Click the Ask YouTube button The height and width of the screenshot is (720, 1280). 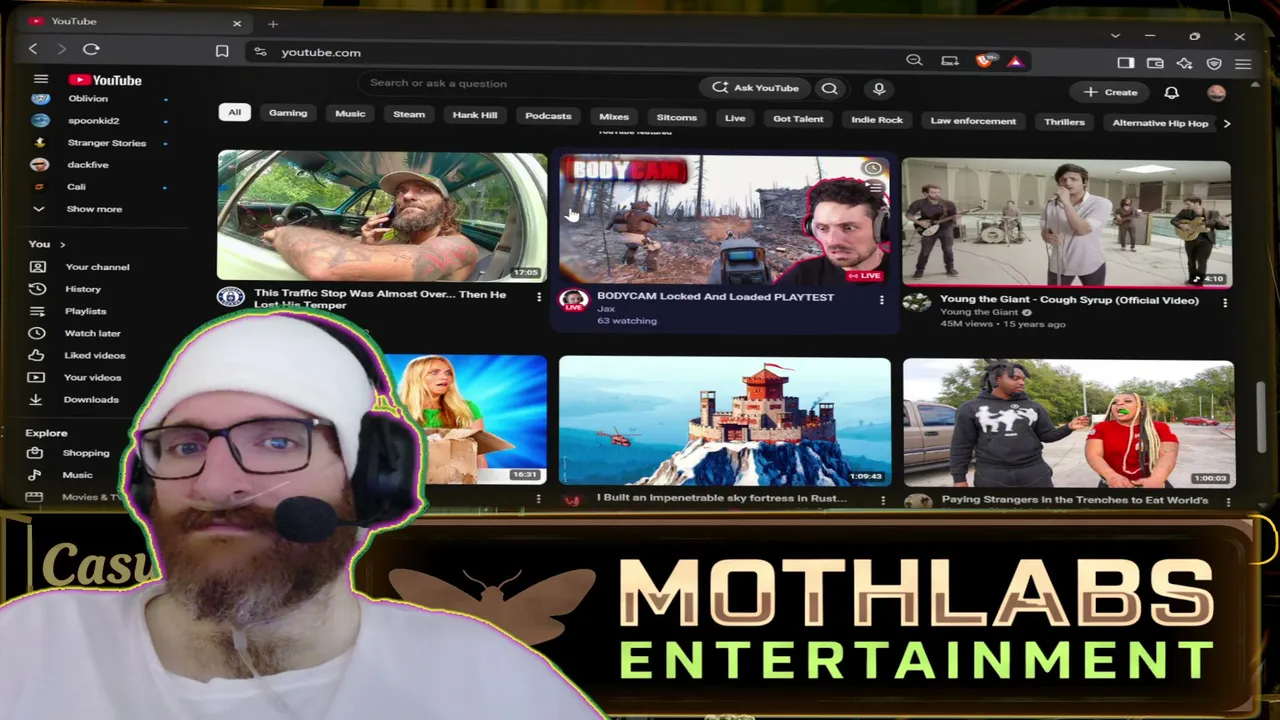755,88
